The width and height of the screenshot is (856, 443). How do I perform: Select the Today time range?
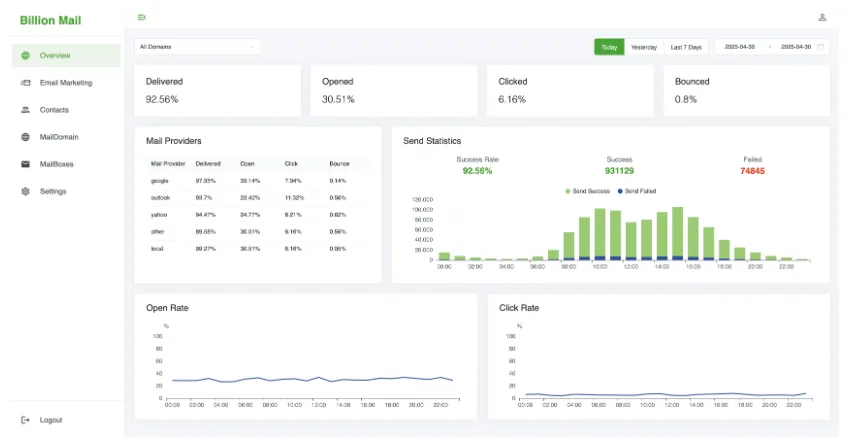609,47
